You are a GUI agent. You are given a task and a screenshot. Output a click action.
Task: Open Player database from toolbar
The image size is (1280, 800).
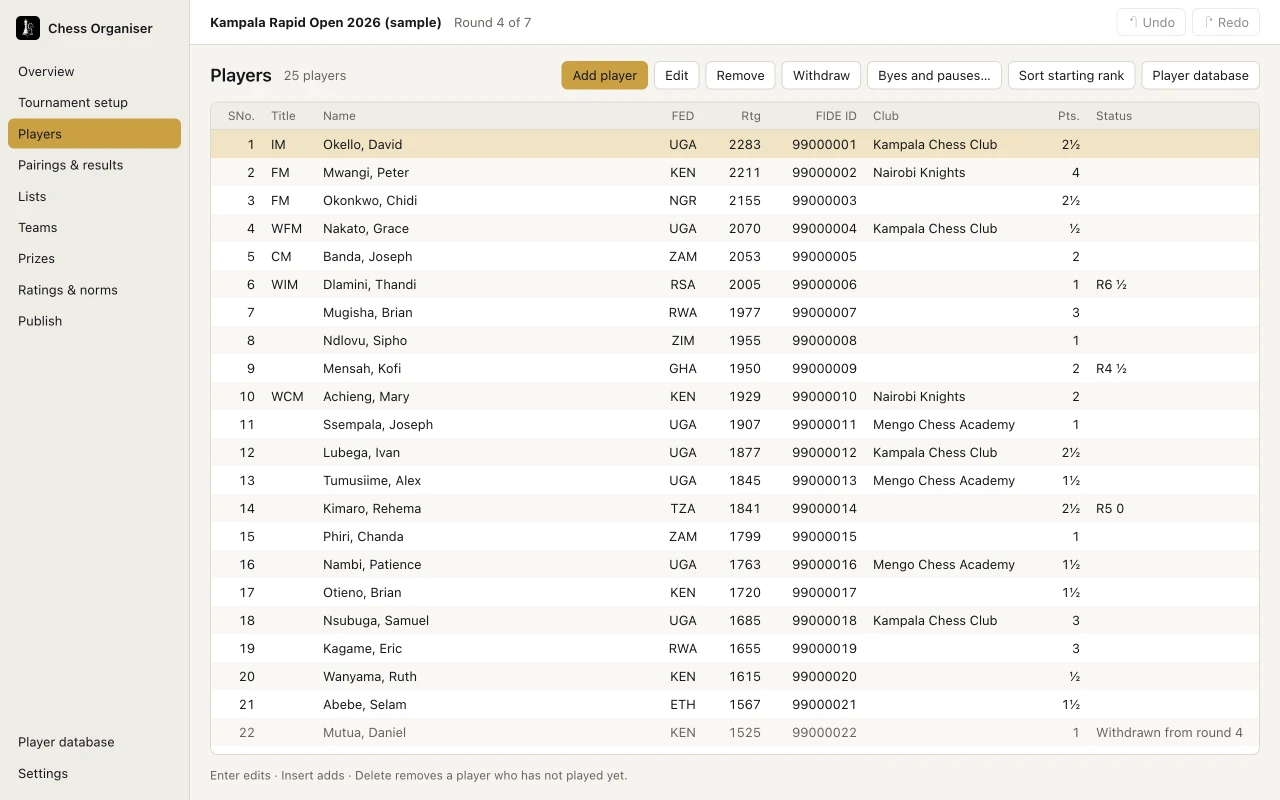click(x=1200, y=75)
